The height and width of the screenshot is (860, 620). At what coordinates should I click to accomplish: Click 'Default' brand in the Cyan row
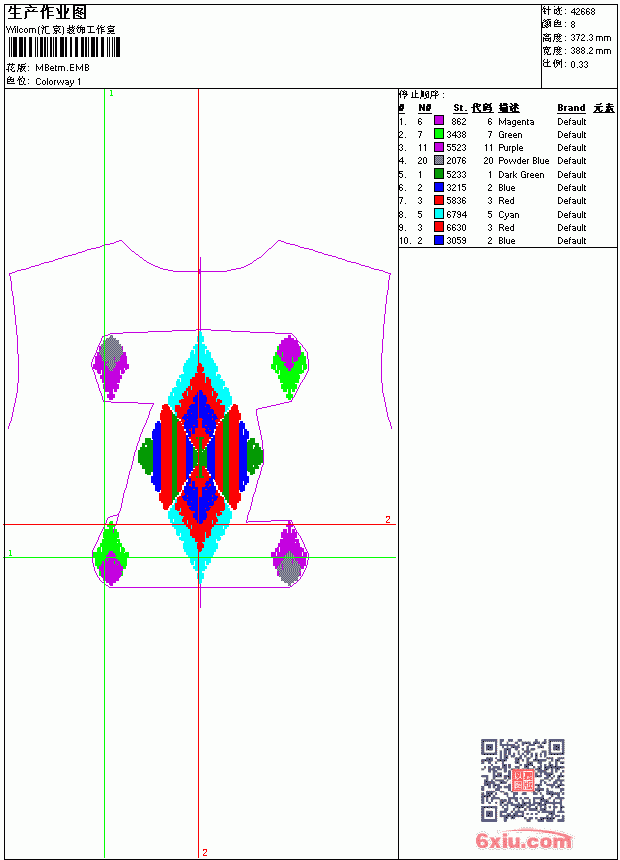coord(572,214)
